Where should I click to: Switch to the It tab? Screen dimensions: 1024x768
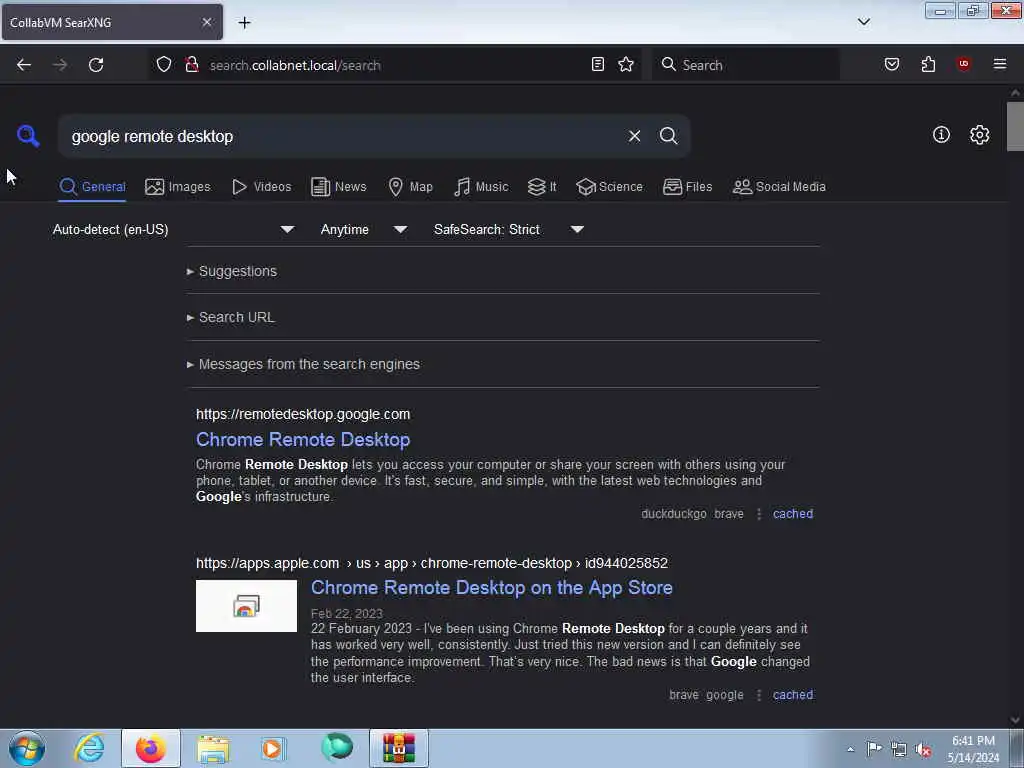[x=542, y=187]
